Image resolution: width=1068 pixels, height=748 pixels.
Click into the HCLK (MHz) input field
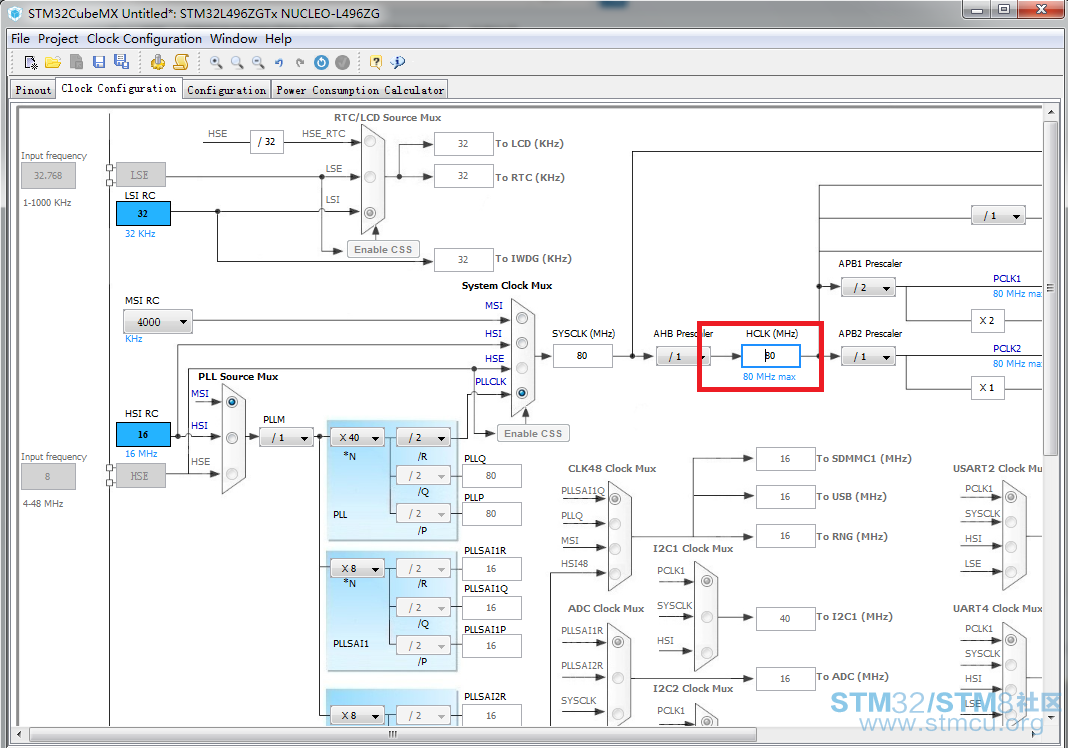click(x=770, y=356)
